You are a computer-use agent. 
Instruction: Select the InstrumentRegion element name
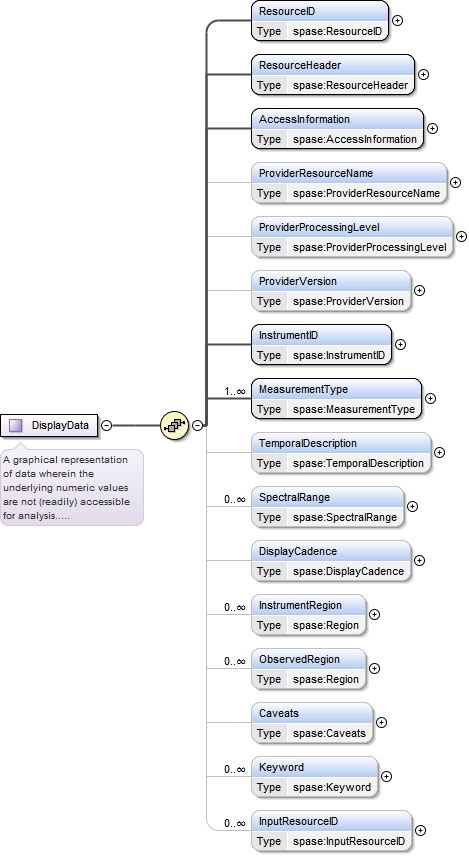300,606
